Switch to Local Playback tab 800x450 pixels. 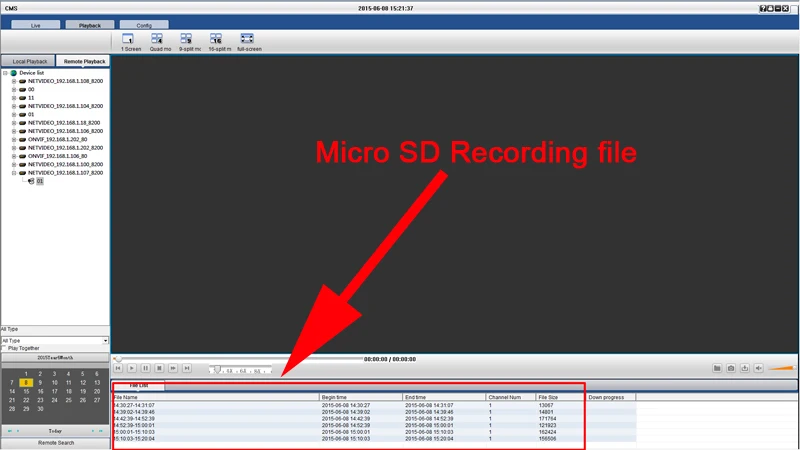click(29, 61)
